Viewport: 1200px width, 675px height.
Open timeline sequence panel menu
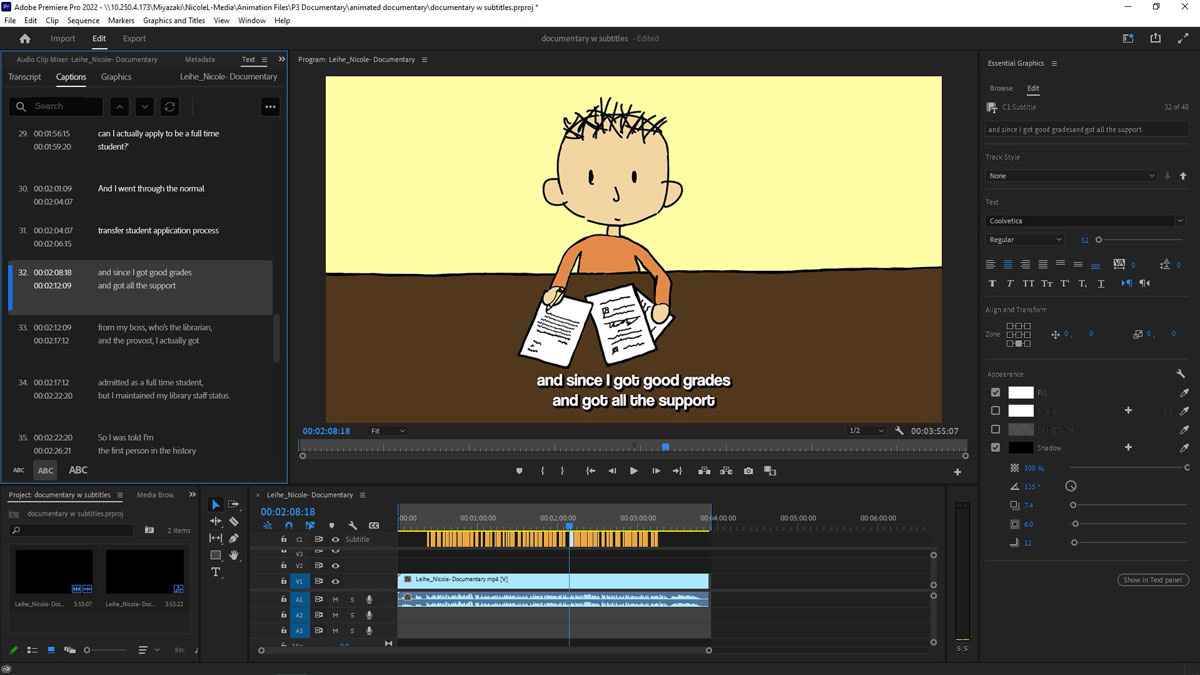click(x=363, y=494)
